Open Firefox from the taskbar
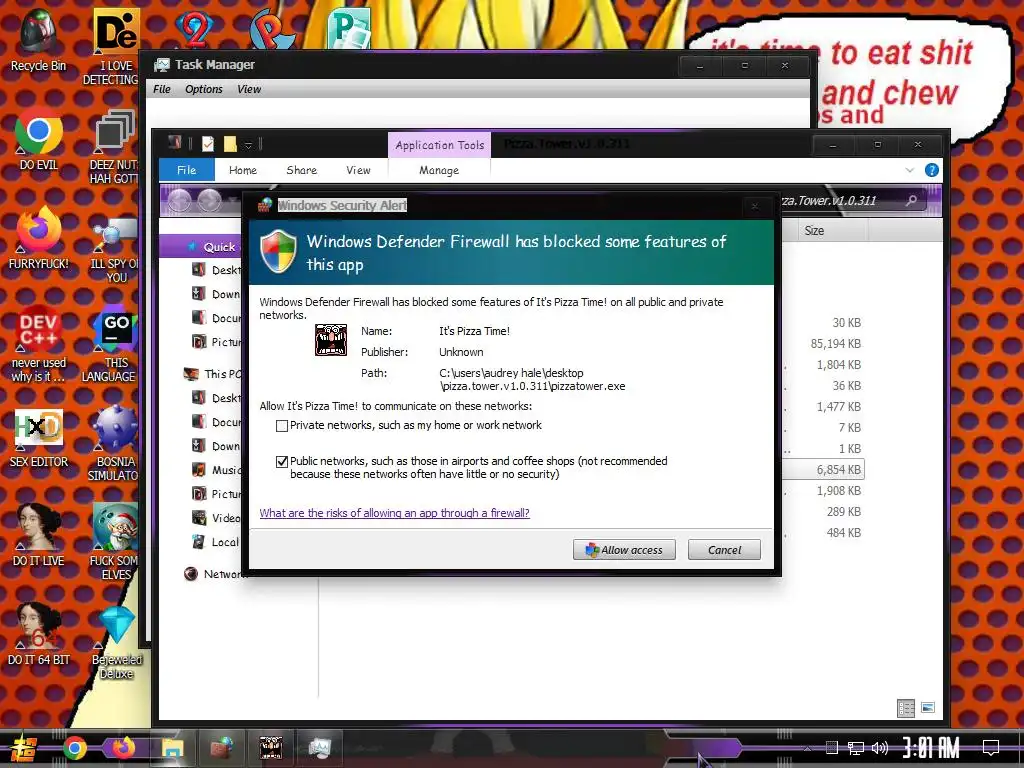This screenshot has height=768, width=1024. (x=123, y=748)
